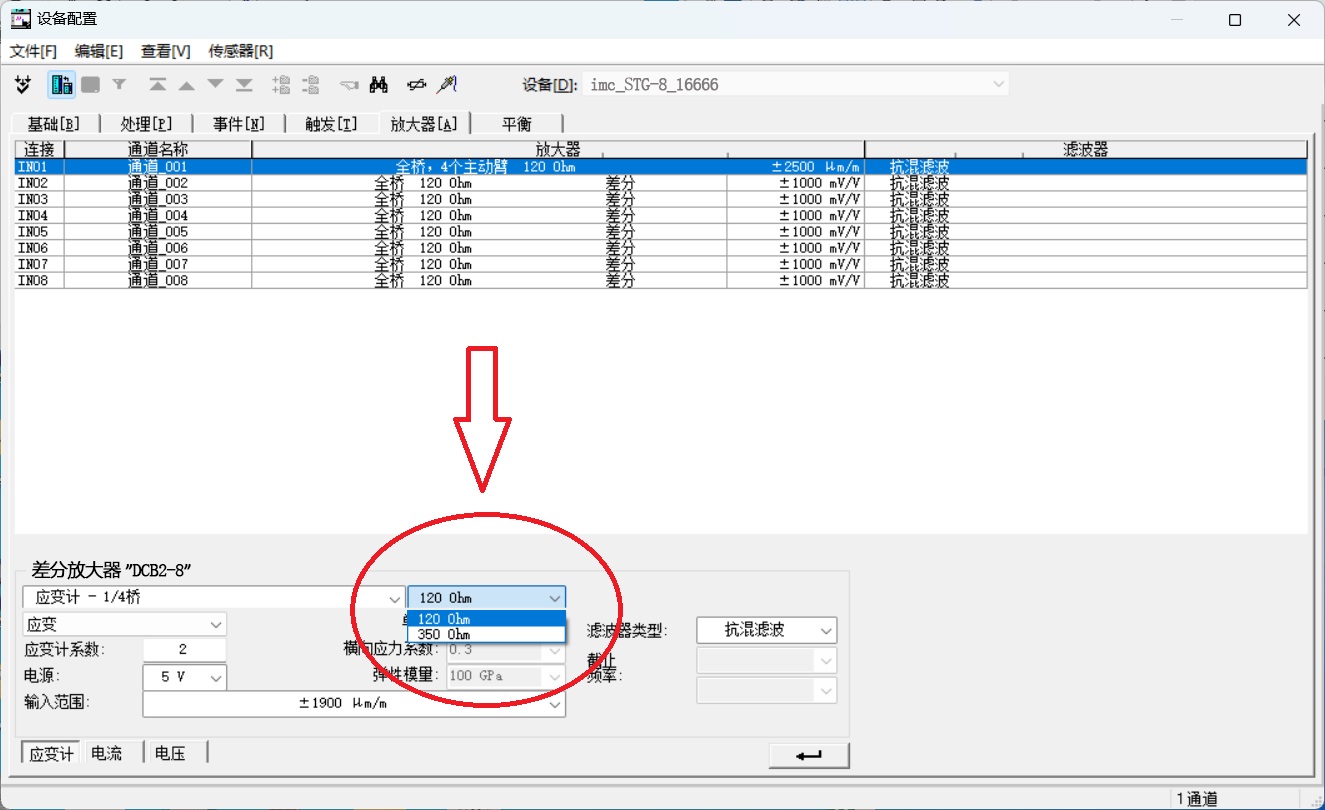Select the 电压 tab at bottom
Viewport: 1325px width, 810px height.
tap(170, 753)
